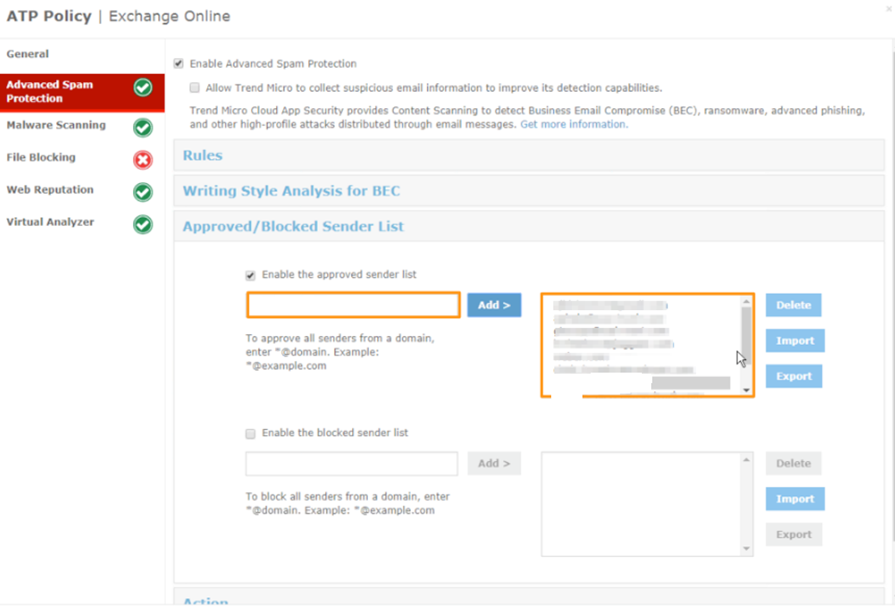Switch to the Malware Scanning tab
This screenshot has height=610, width=895.
56,126
